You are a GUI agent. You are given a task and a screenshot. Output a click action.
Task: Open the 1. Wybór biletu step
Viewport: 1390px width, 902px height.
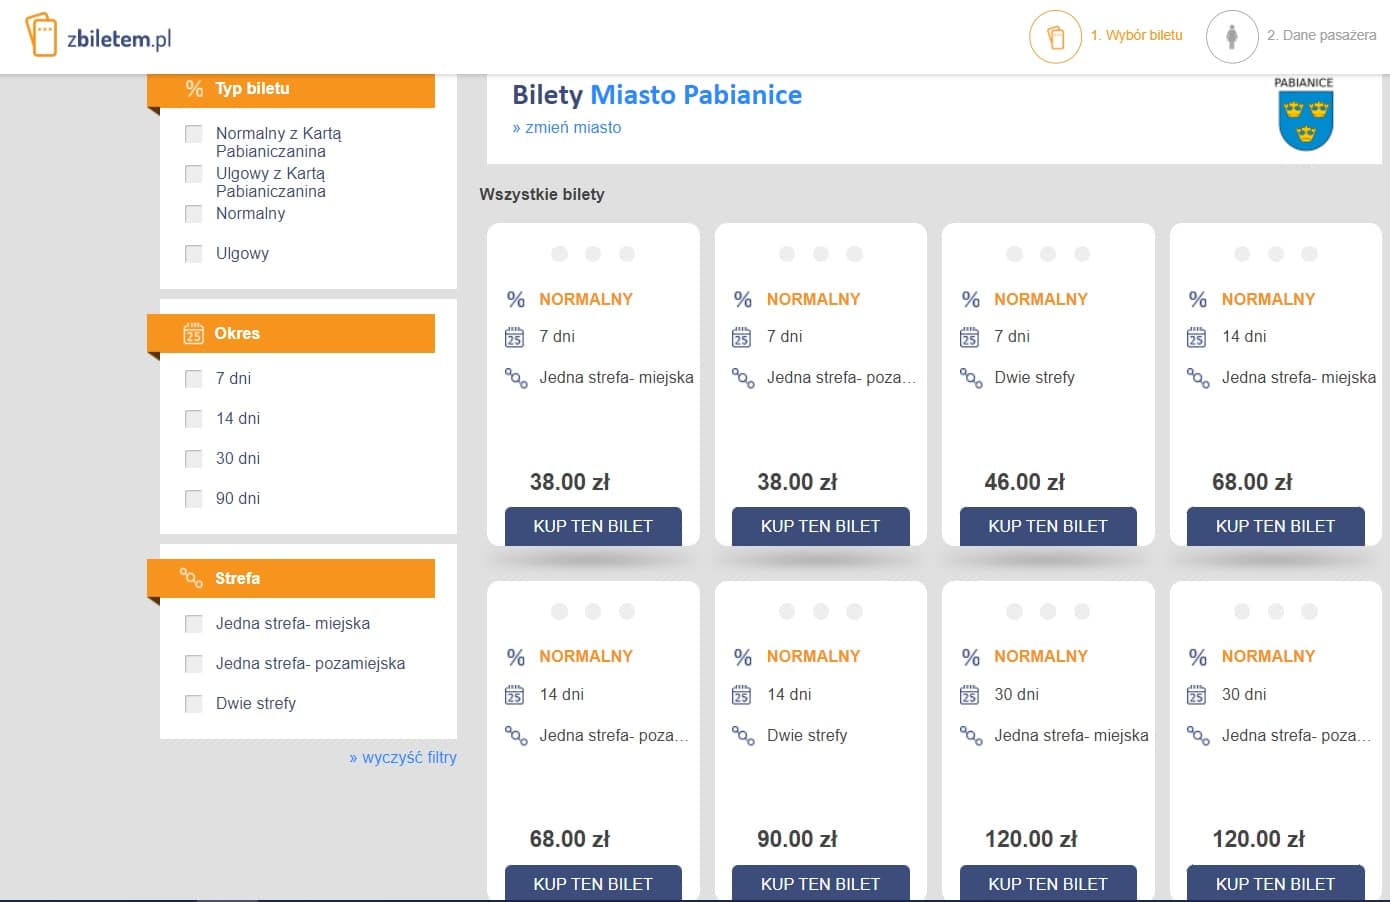click(1136, 35)
